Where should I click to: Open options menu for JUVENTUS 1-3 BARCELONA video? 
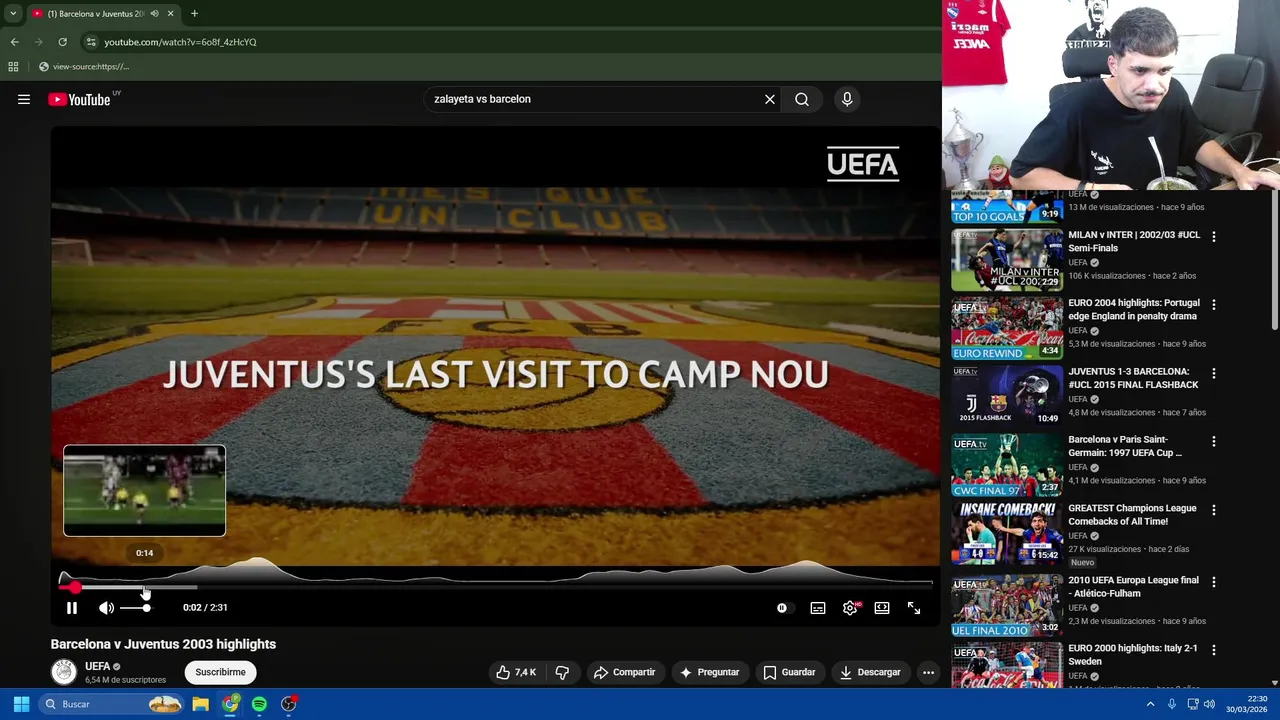coord(1214,373)
